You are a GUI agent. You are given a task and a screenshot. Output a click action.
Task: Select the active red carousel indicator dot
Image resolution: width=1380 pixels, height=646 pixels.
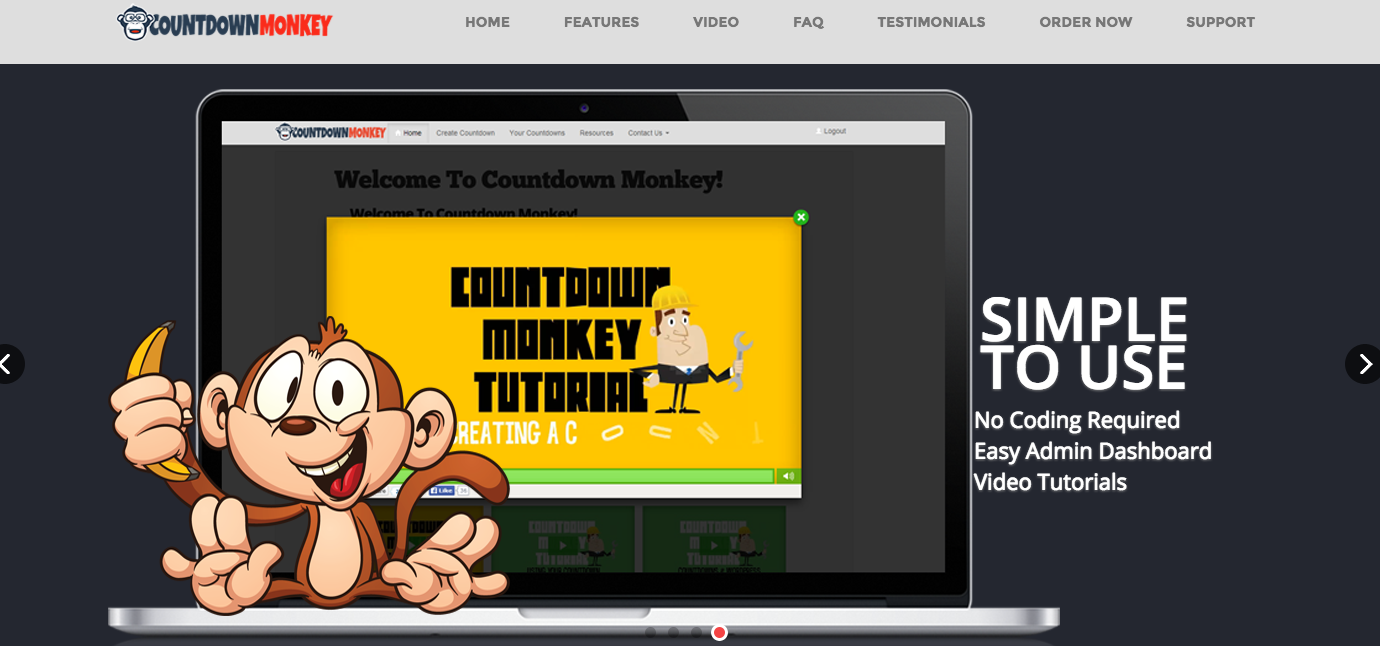719,632
